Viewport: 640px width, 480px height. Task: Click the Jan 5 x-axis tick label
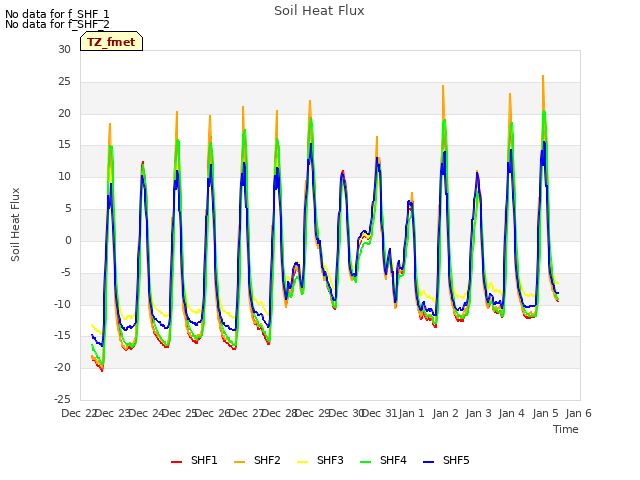tap(545, 413)
